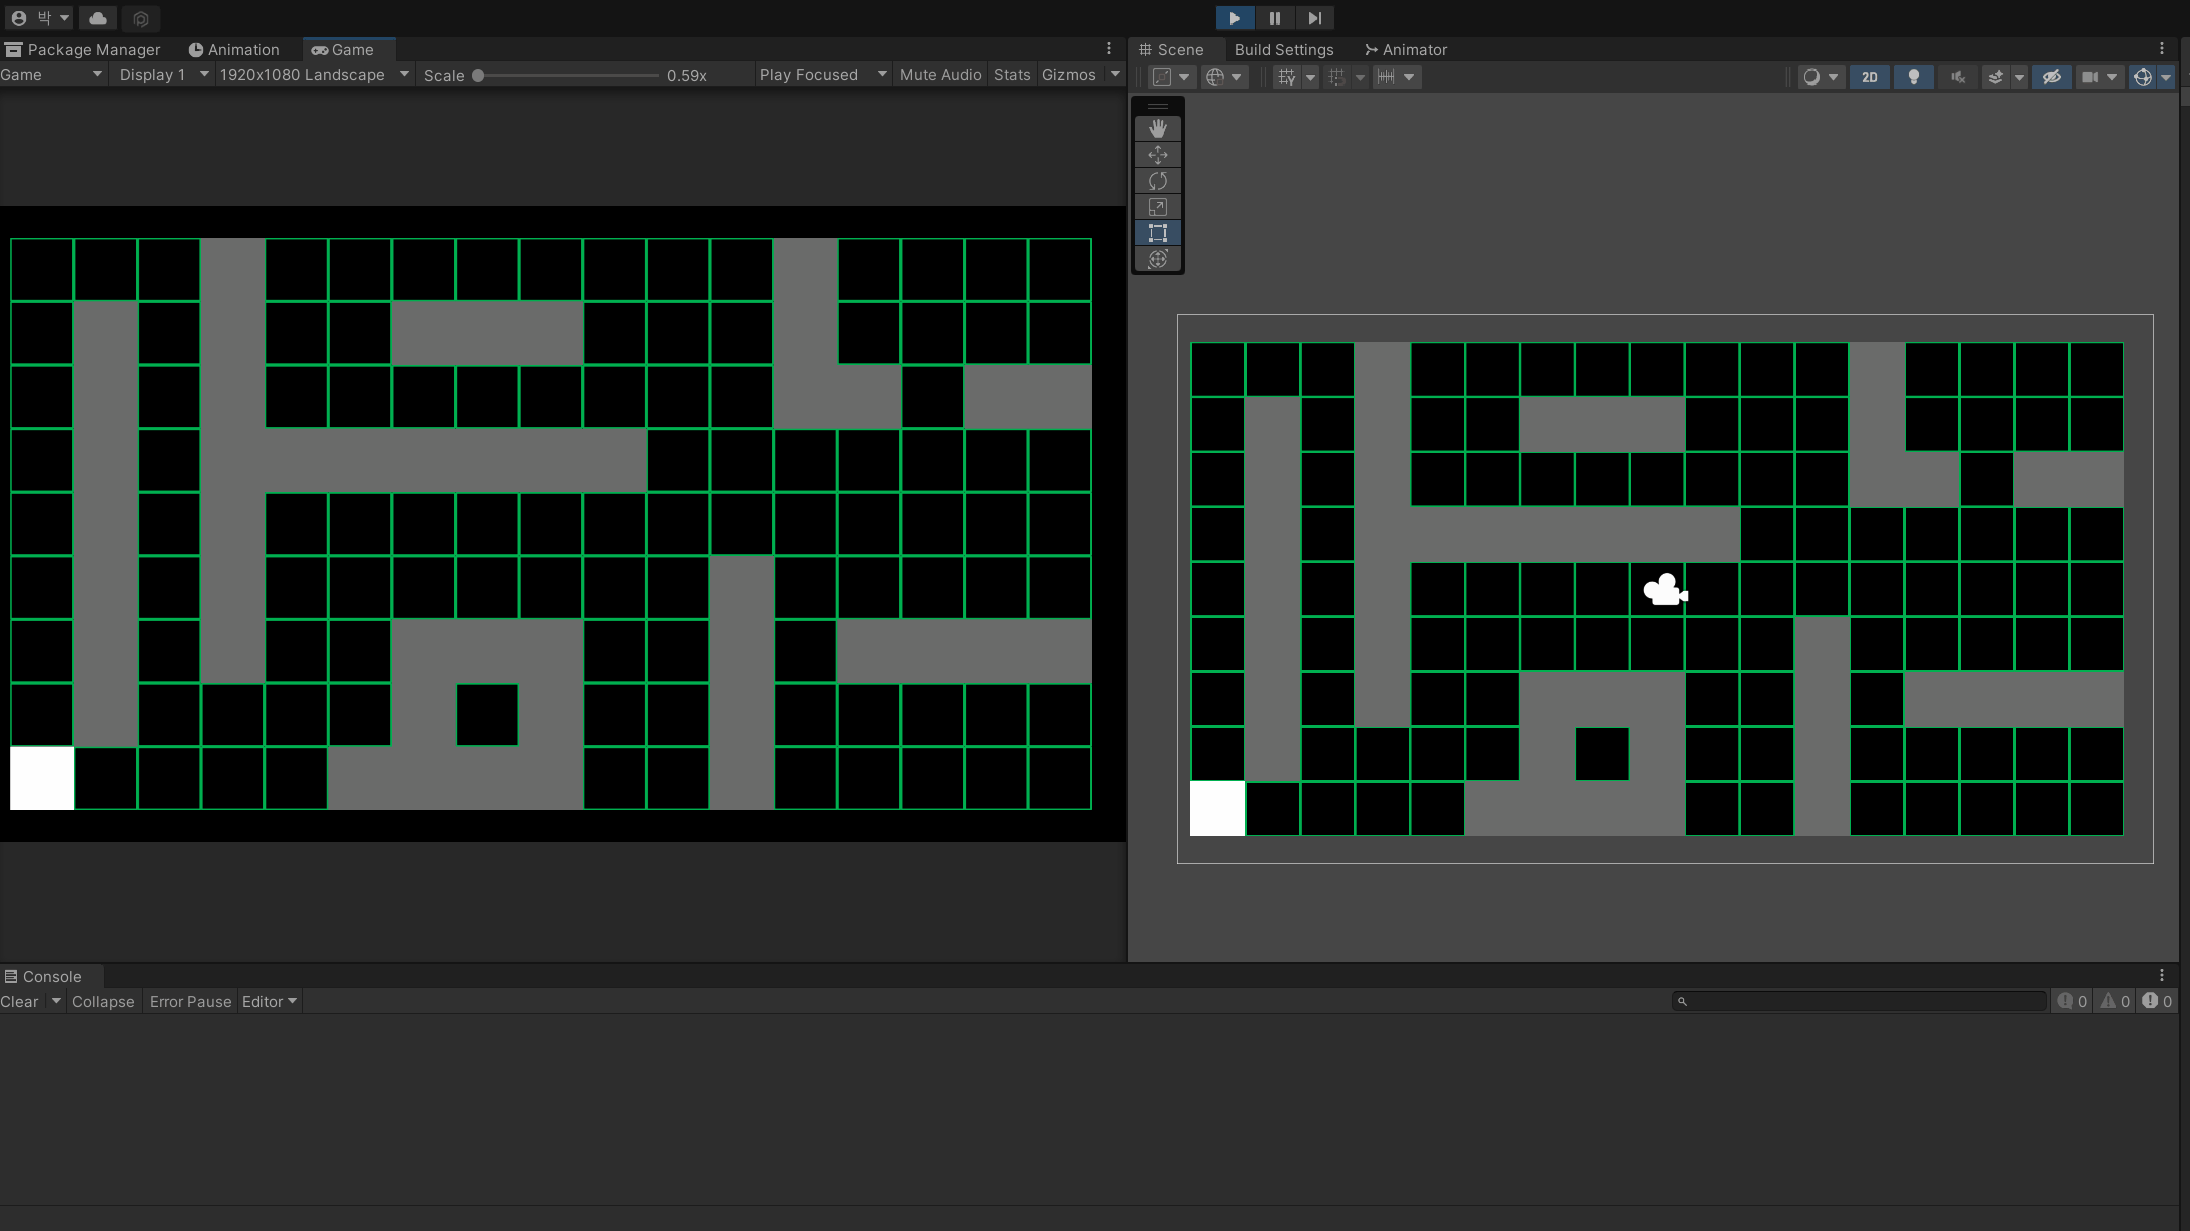Switch to the Animation tab

click(x=234, y=50)
